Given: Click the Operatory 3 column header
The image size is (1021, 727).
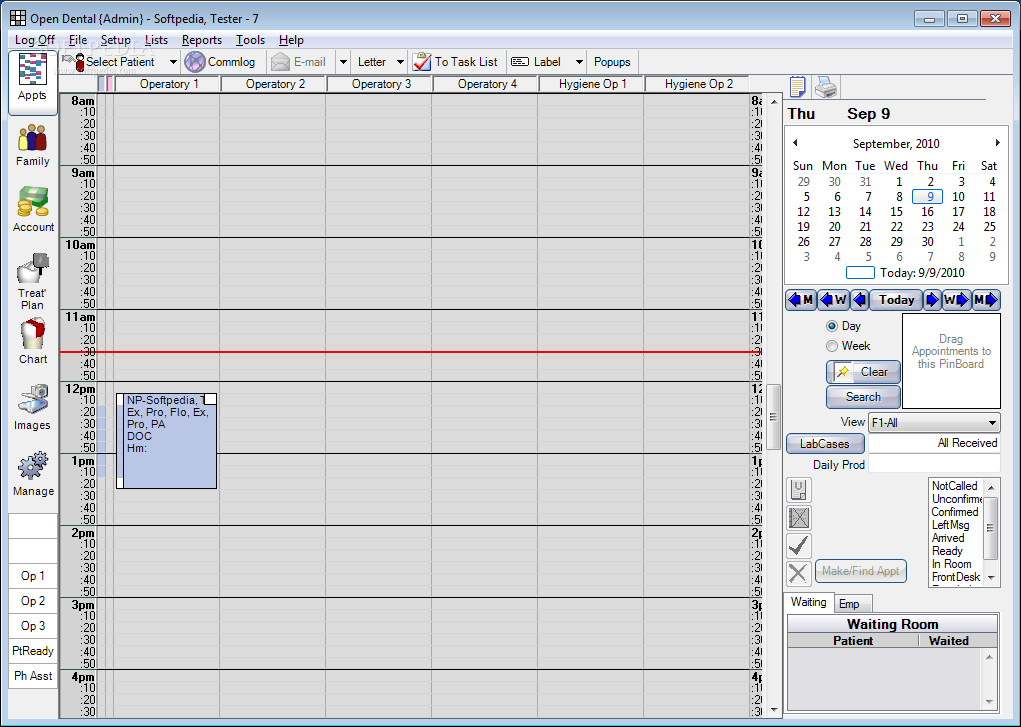Looking at the screenshot, I should pos(381,84).
